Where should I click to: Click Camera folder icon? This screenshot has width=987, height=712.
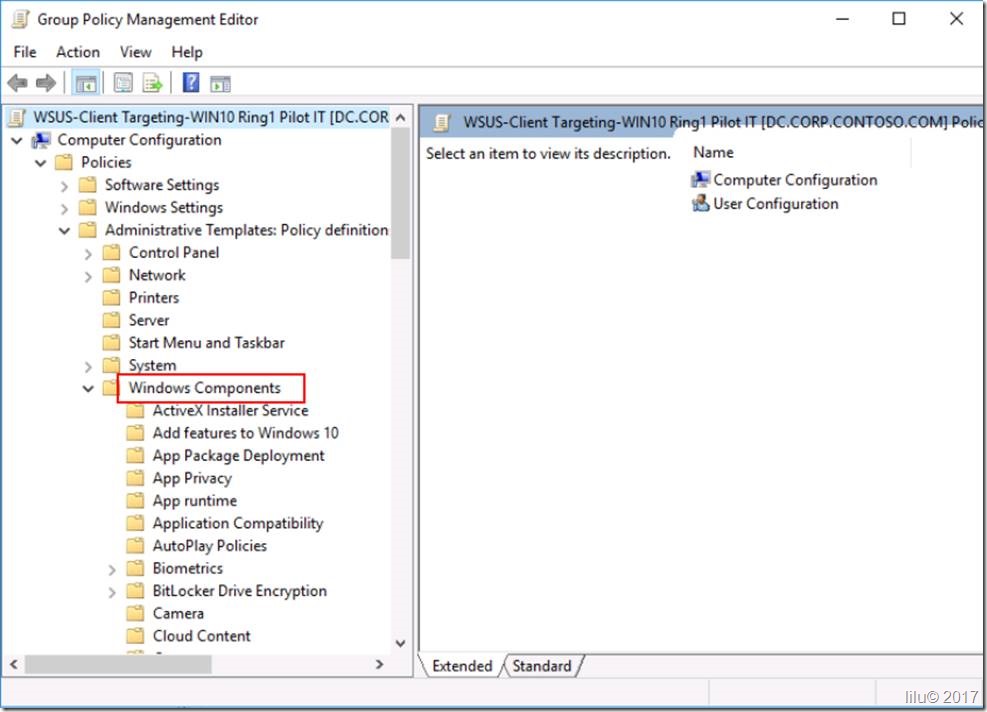[x=135, y=614]
